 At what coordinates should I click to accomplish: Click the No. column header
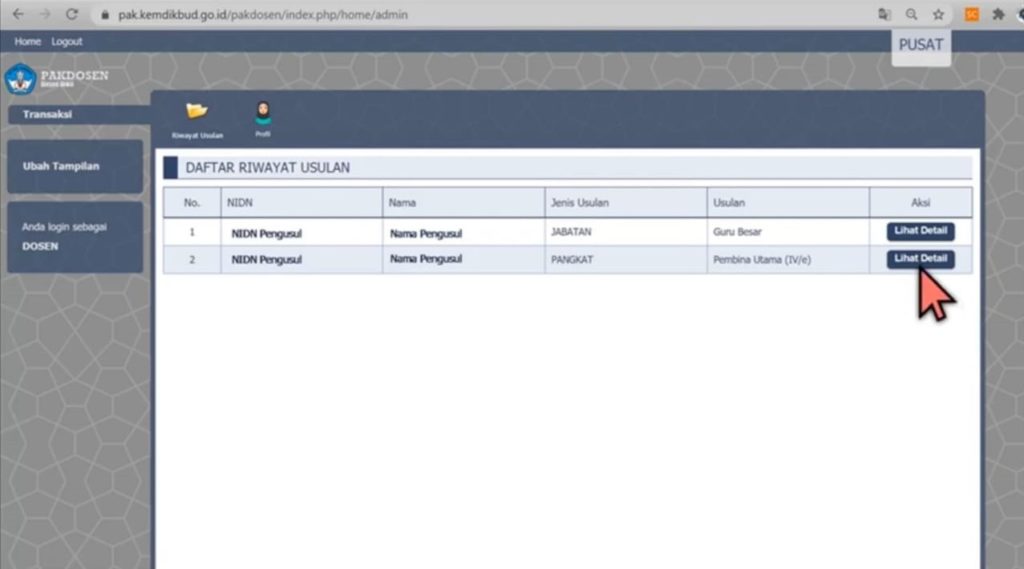(192, 203)
